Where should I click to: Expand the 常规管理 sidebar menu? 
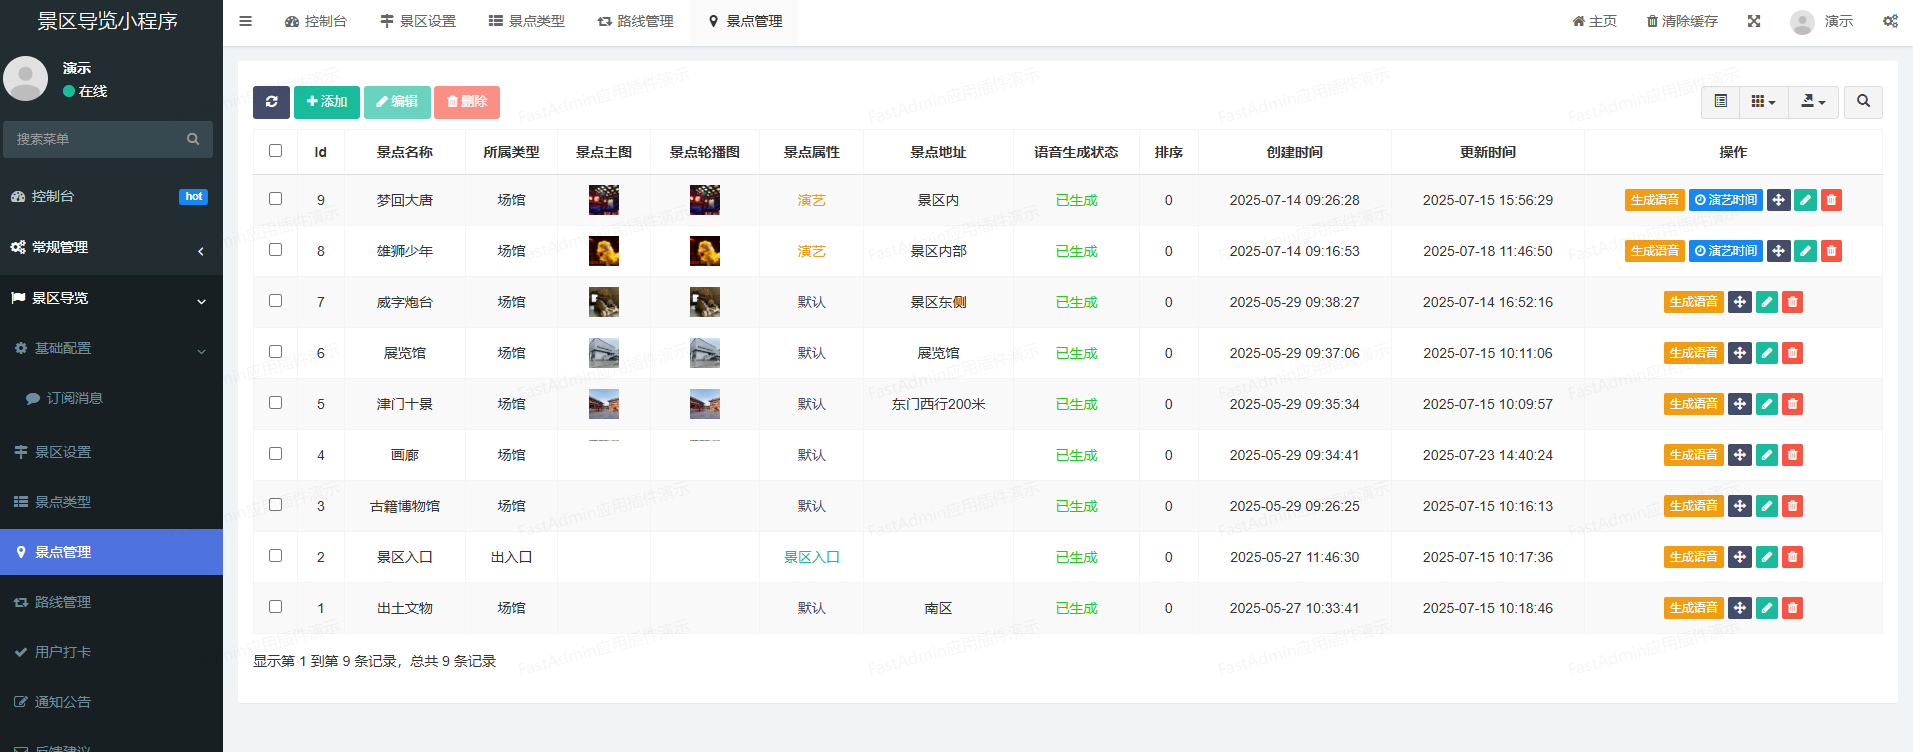pos(110,247)
